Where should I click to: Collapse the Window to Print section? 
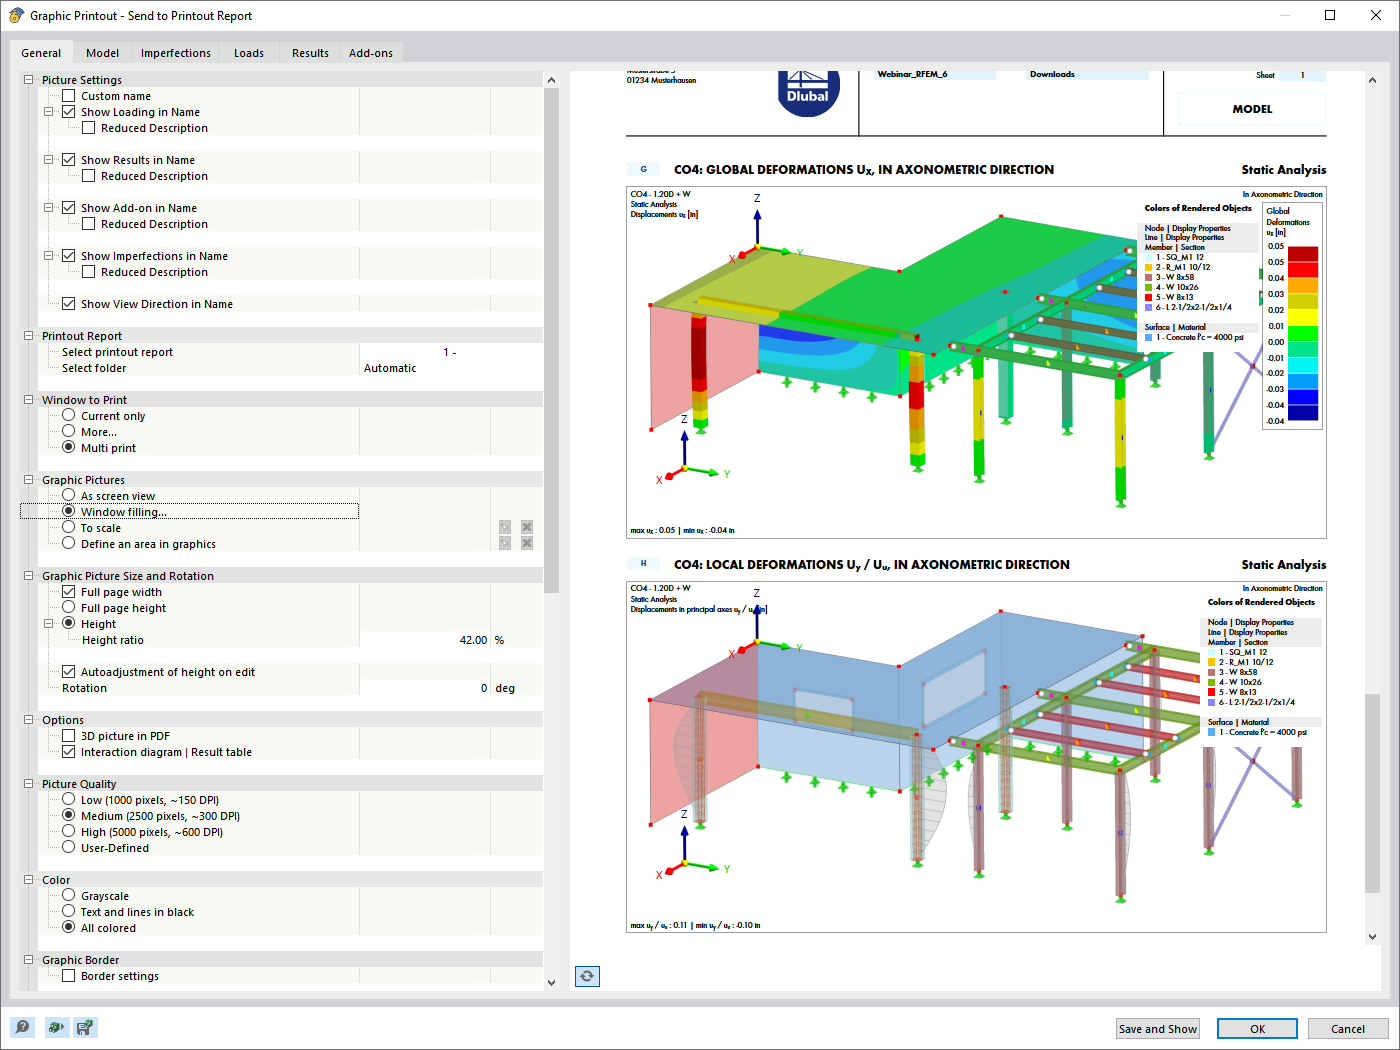[29, 400]
